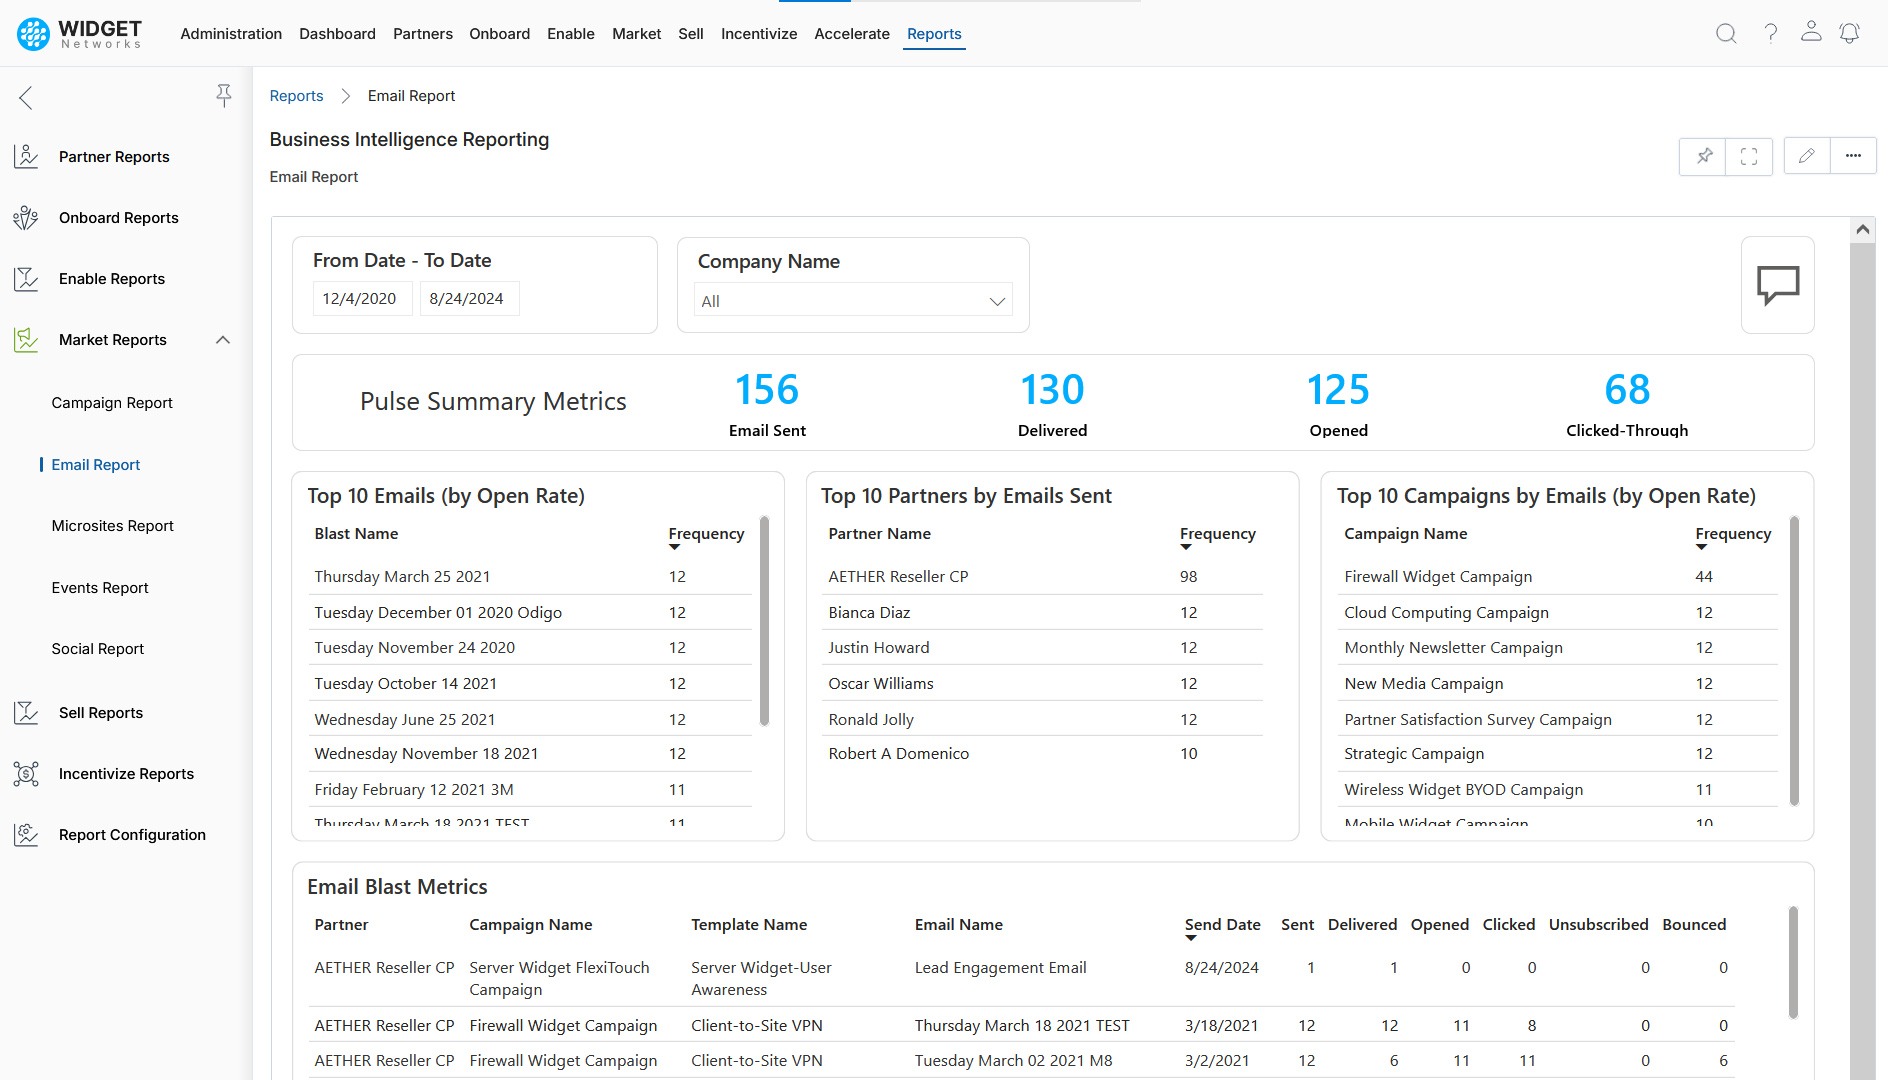
Task: Open the Incentivize menu in top navigation
Action: click(758, 34)
